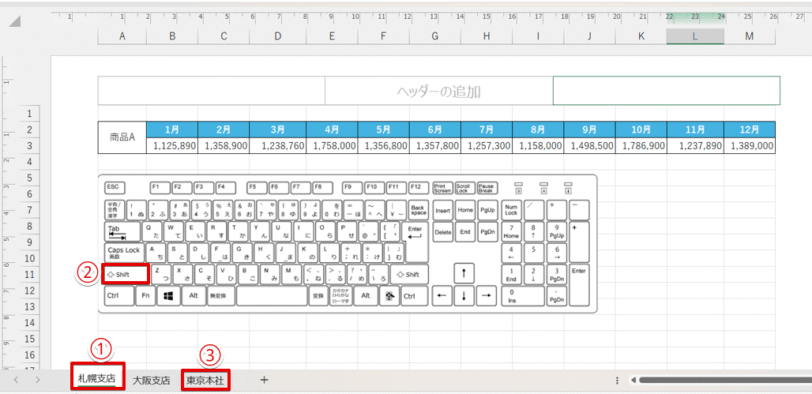
Task: Click the tab bar splitter three-dots handle
Action: pyautogui.click(x=617, y=381)
